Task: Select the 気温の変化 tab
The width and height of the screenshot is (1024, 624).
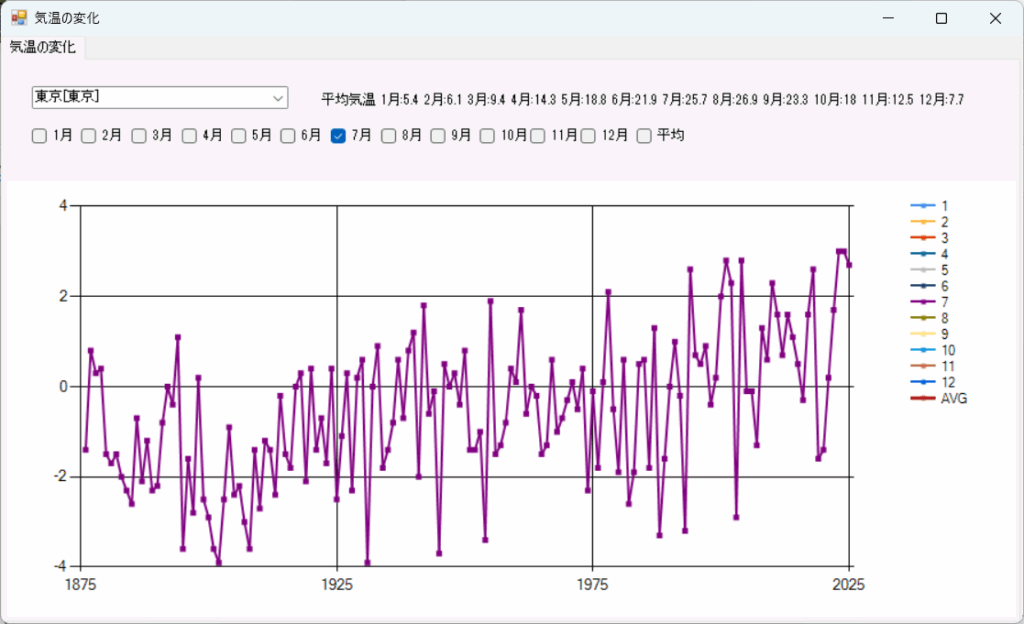Action: (43, 48)
